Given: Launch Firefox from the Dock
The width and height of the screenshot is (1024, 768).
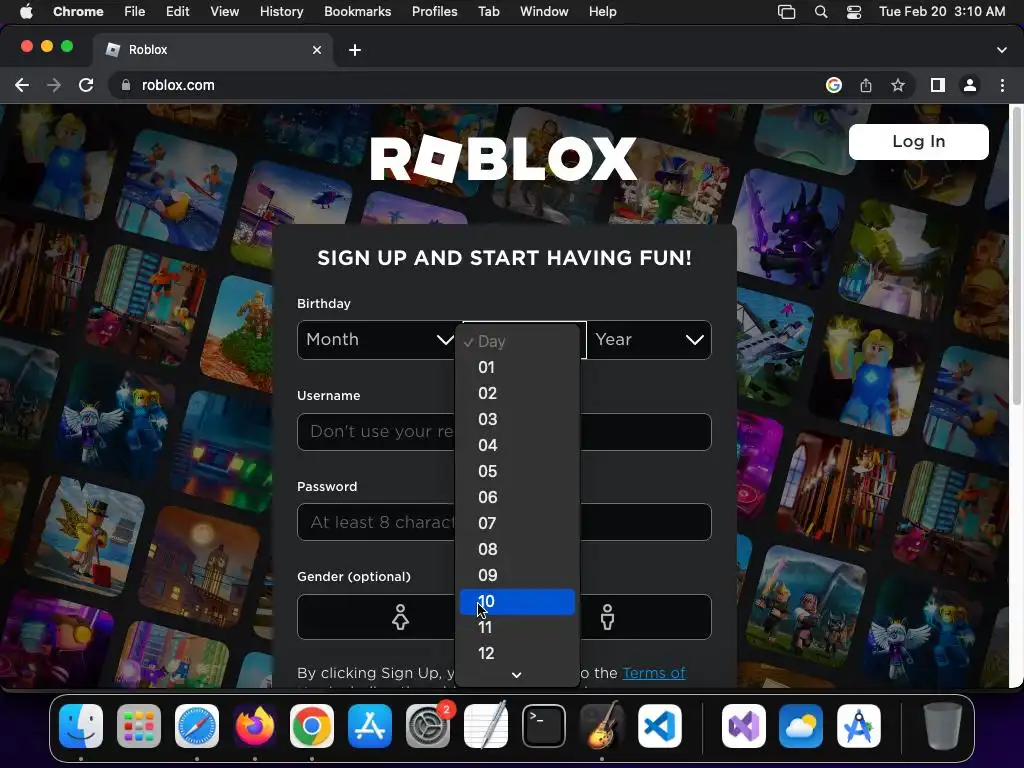Looking at the screenshot, I should click(254, 726).
